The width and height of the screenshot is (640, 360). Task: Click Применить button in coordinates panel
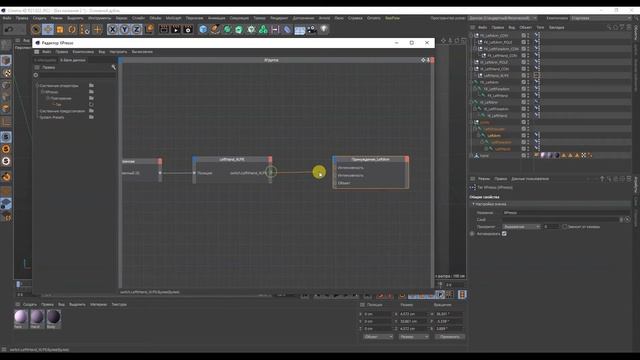449,337
